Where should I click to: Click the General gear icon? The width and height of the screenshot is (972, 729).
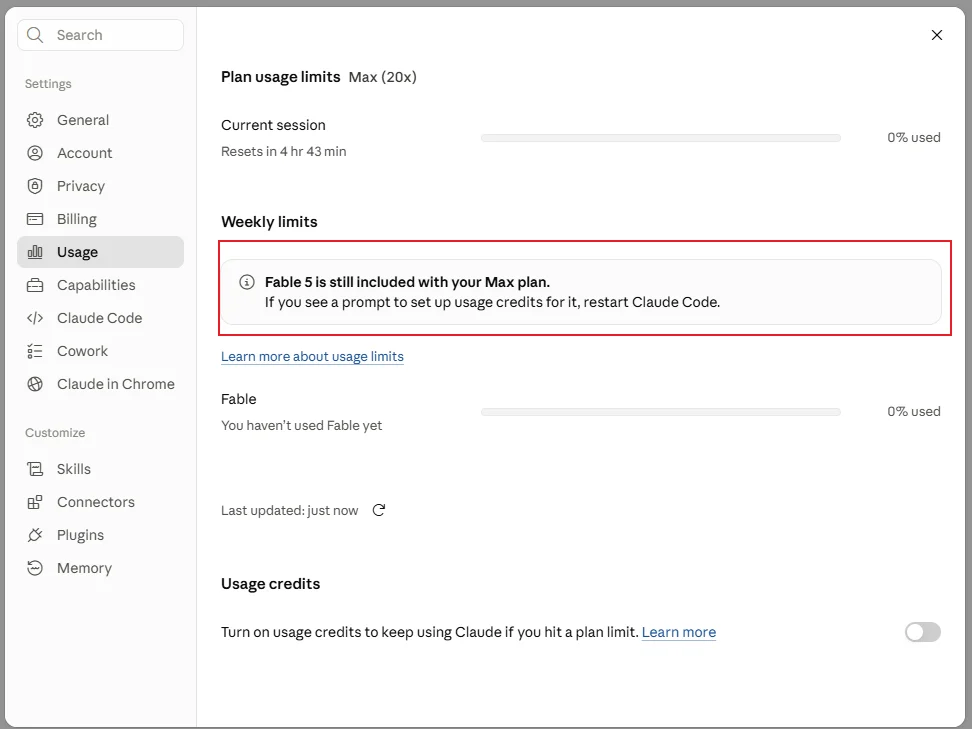click(x=35, y=120)
